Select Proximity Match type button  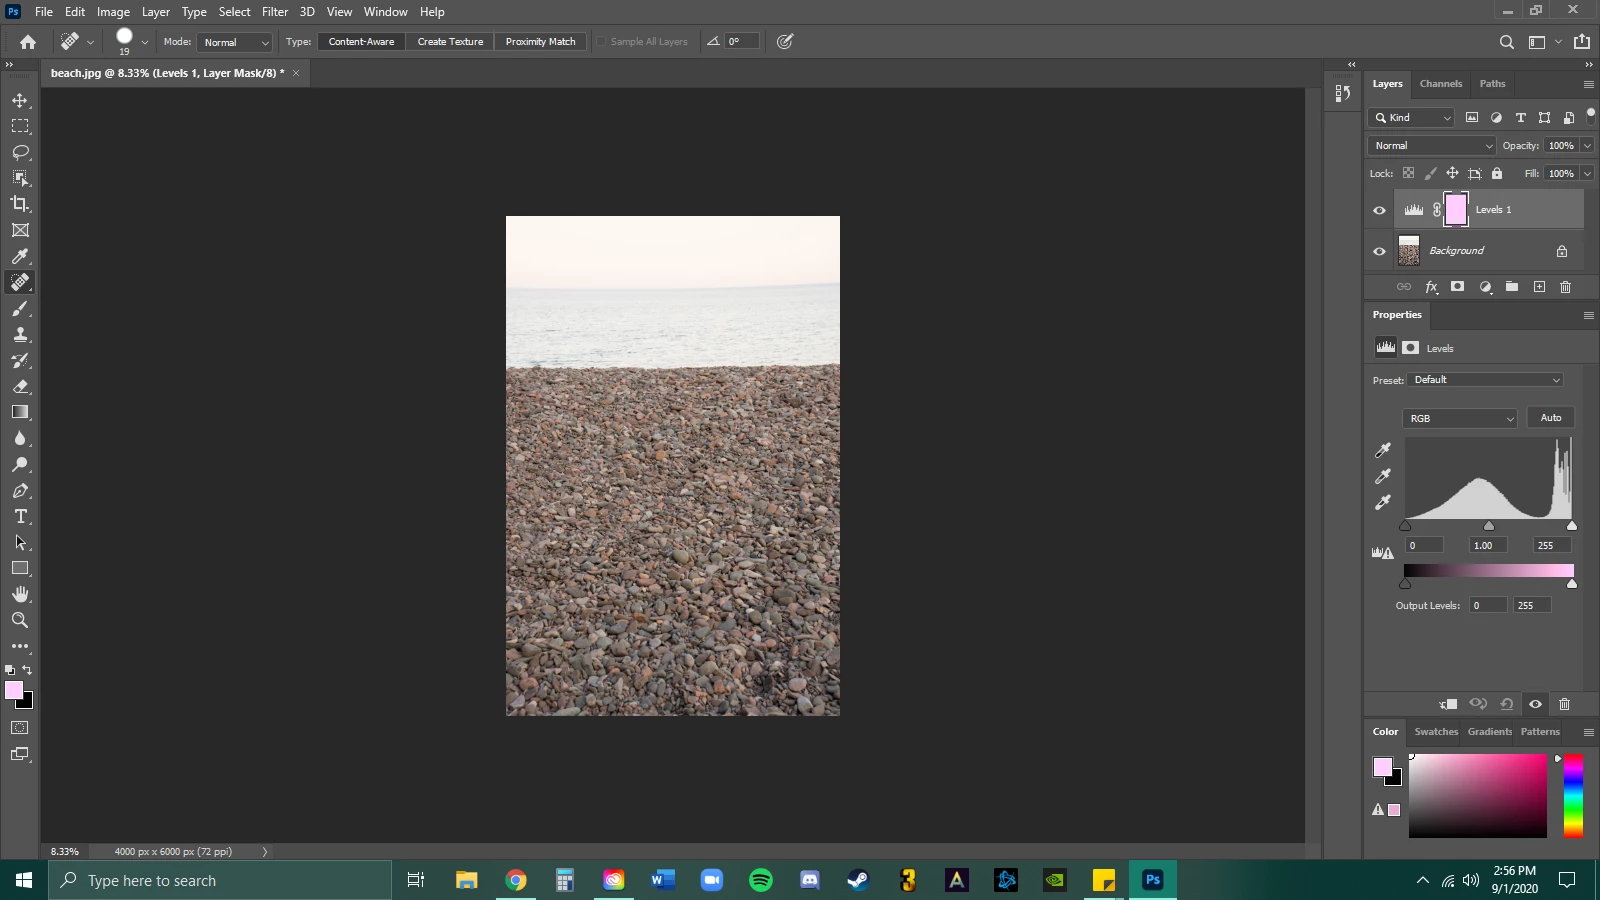pyautogui.click(x=540, y=42)
